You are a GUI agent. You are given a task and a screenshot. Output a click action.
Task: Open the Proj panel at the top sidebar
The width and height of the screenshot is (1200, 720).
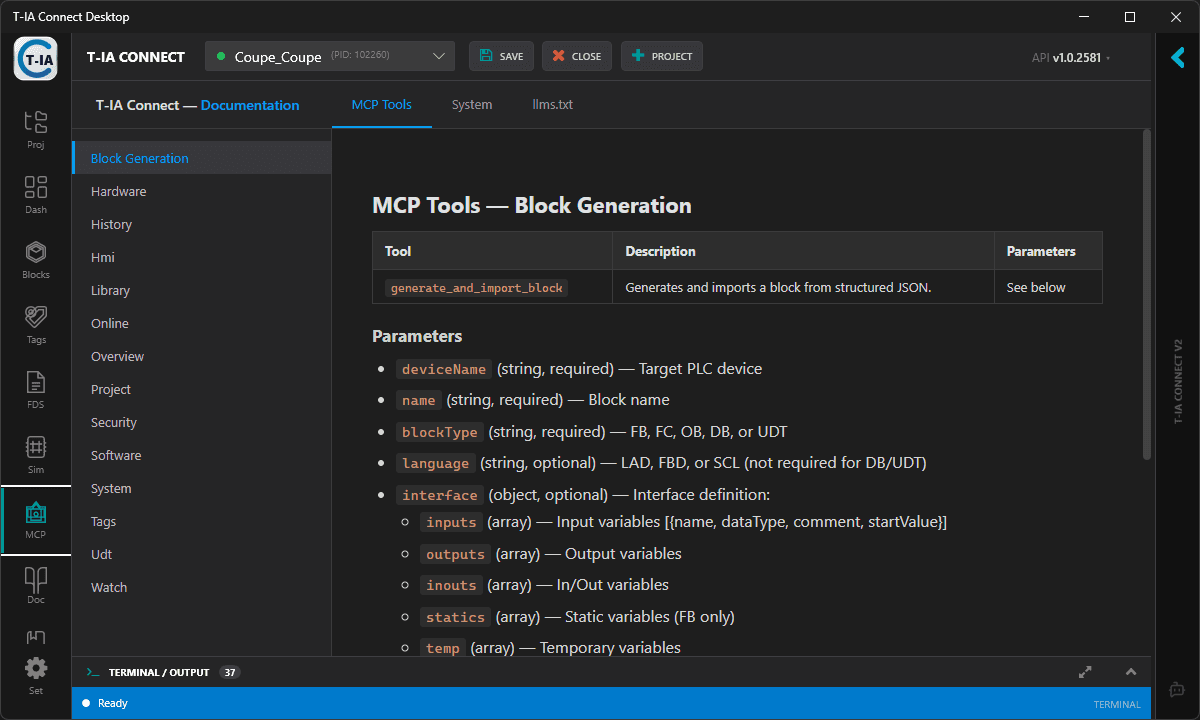[x=36, y=130]
